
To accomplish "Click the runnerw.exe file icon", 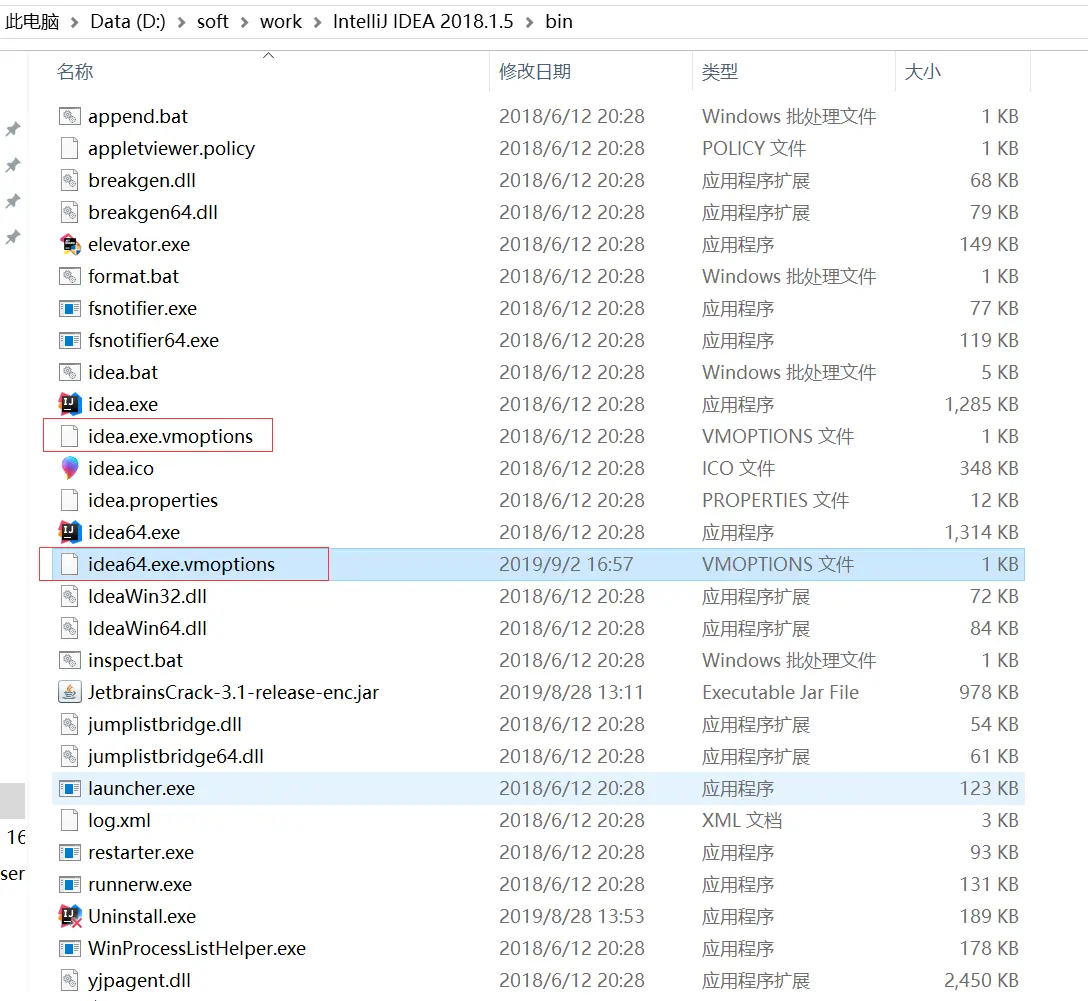I will 69,884.
